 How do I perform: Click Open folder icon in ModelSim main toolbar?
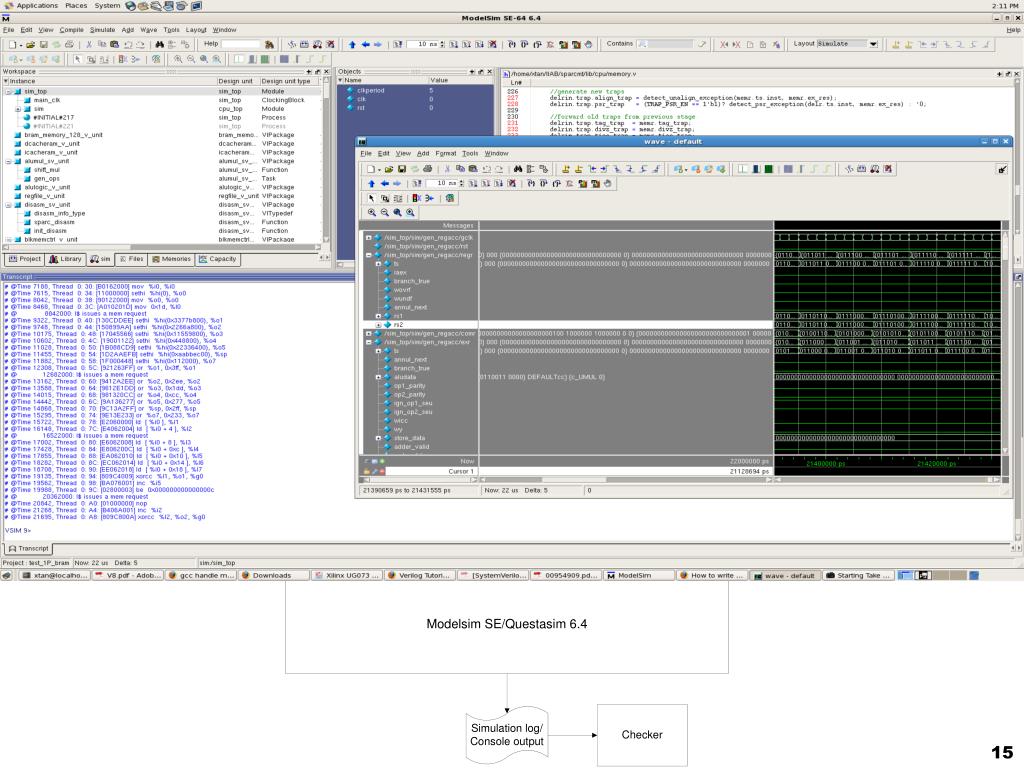point(30,44)
